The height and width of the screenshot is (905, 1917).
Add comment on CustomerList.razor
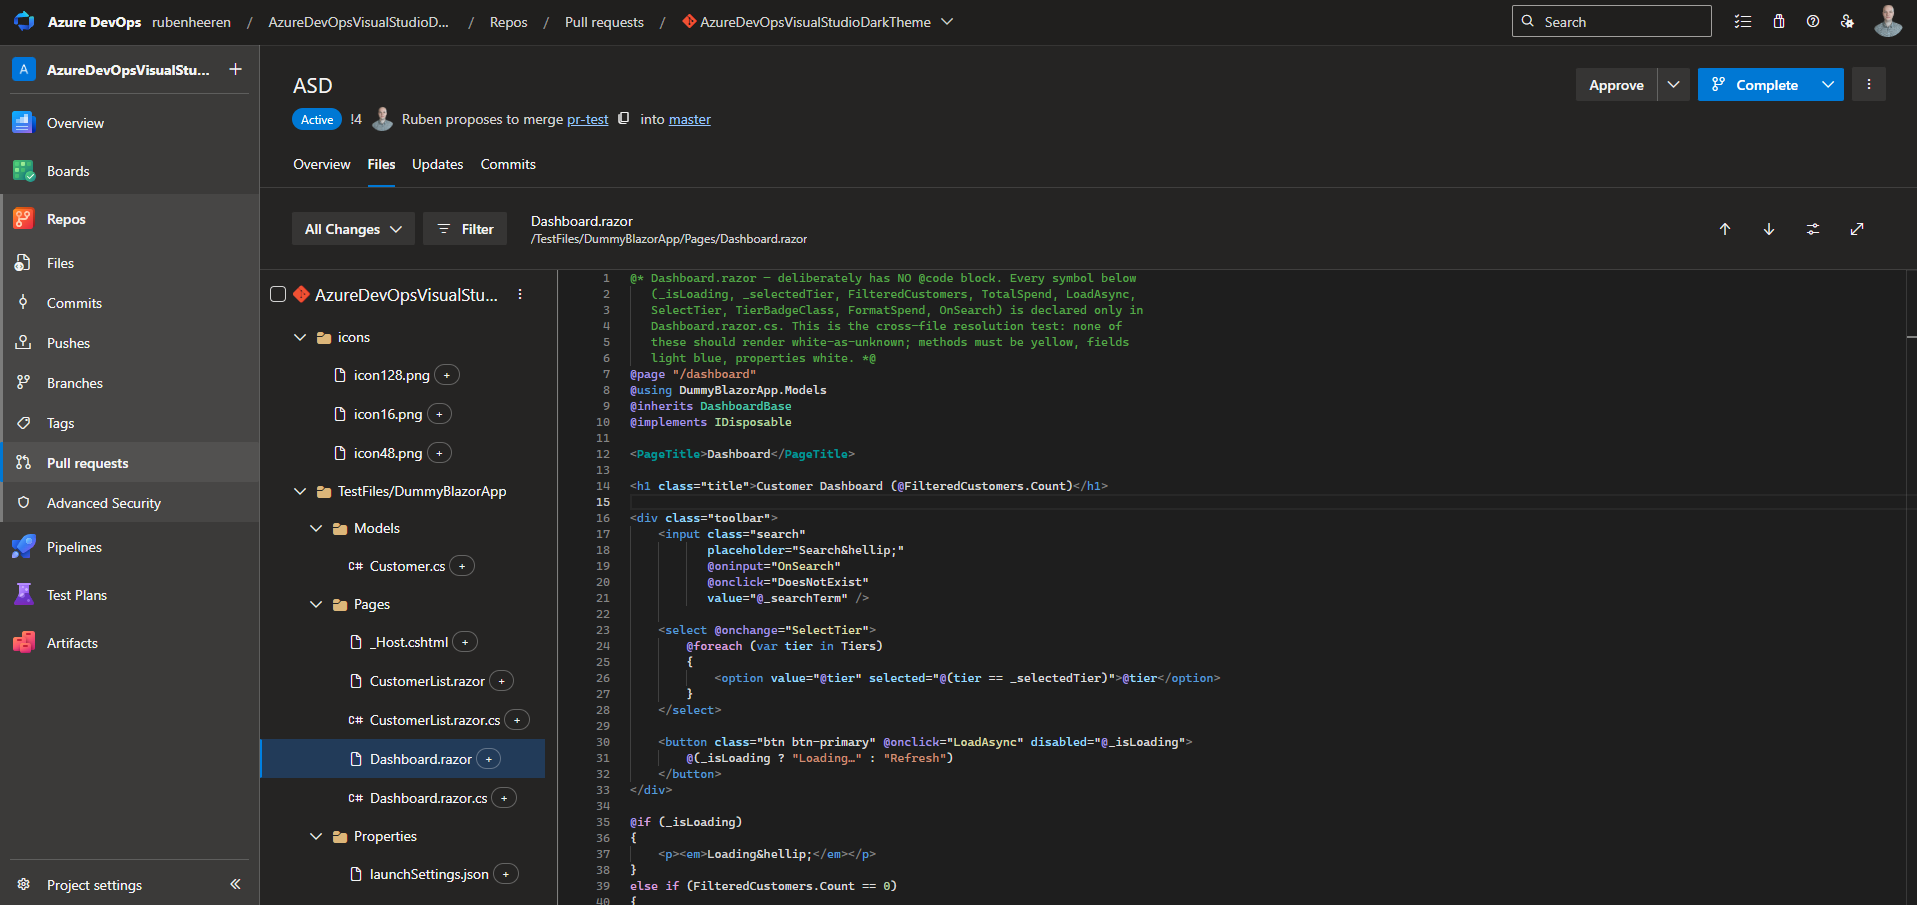click(502, 681)
